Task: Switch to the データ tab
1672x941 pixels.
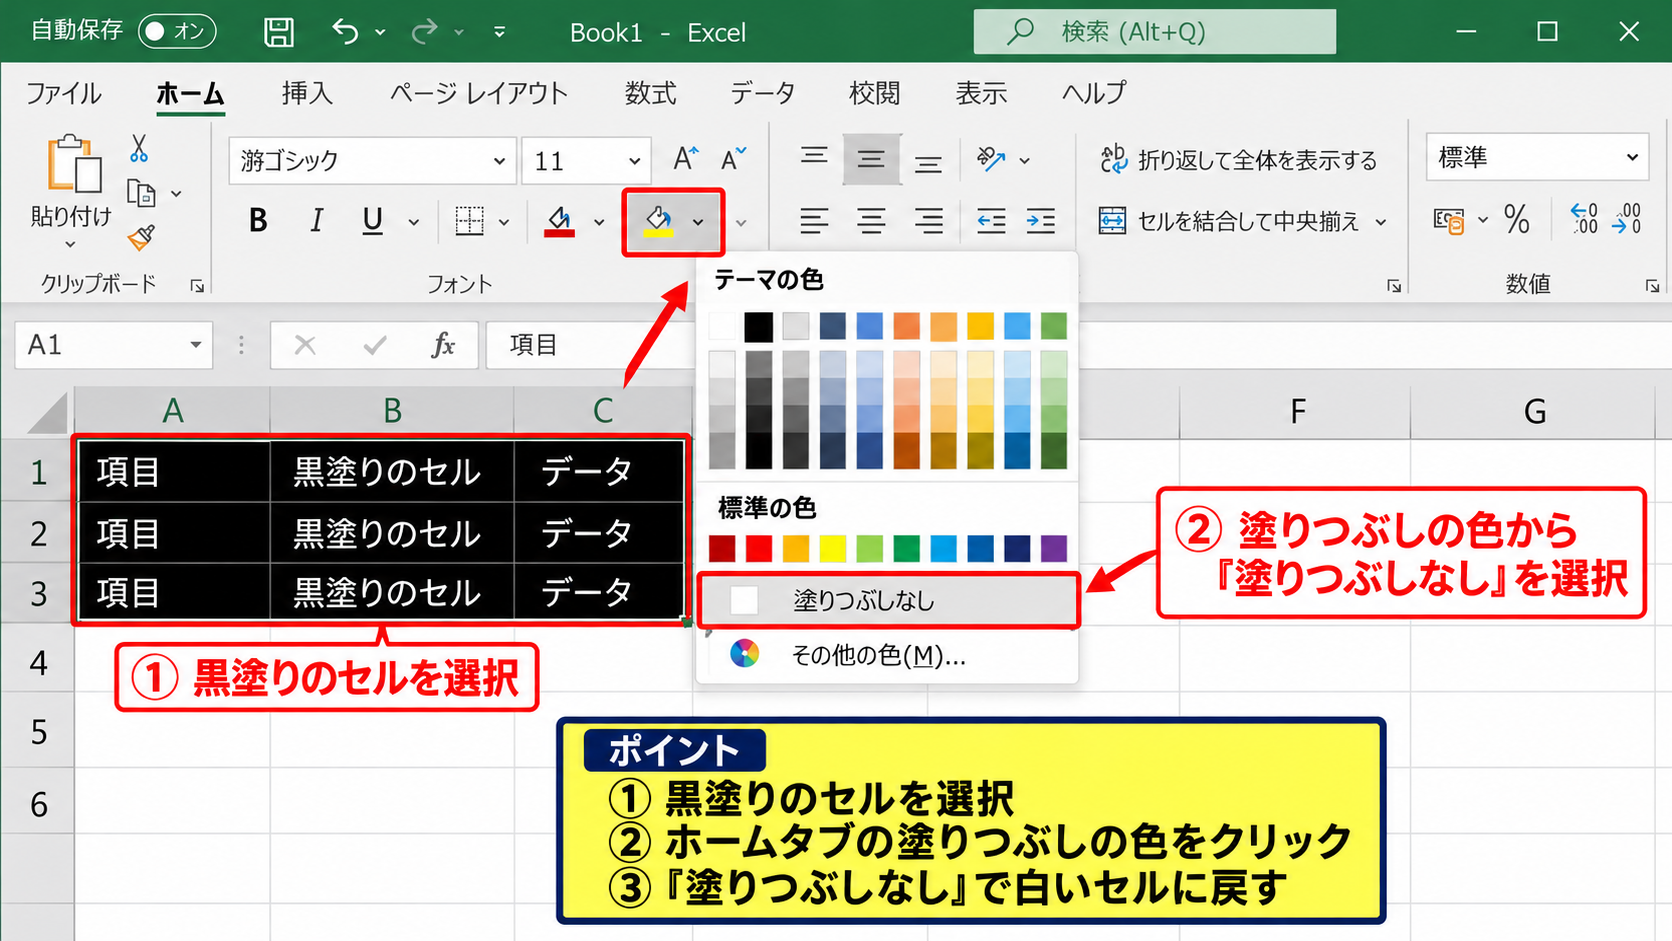Action: (762, 93)
